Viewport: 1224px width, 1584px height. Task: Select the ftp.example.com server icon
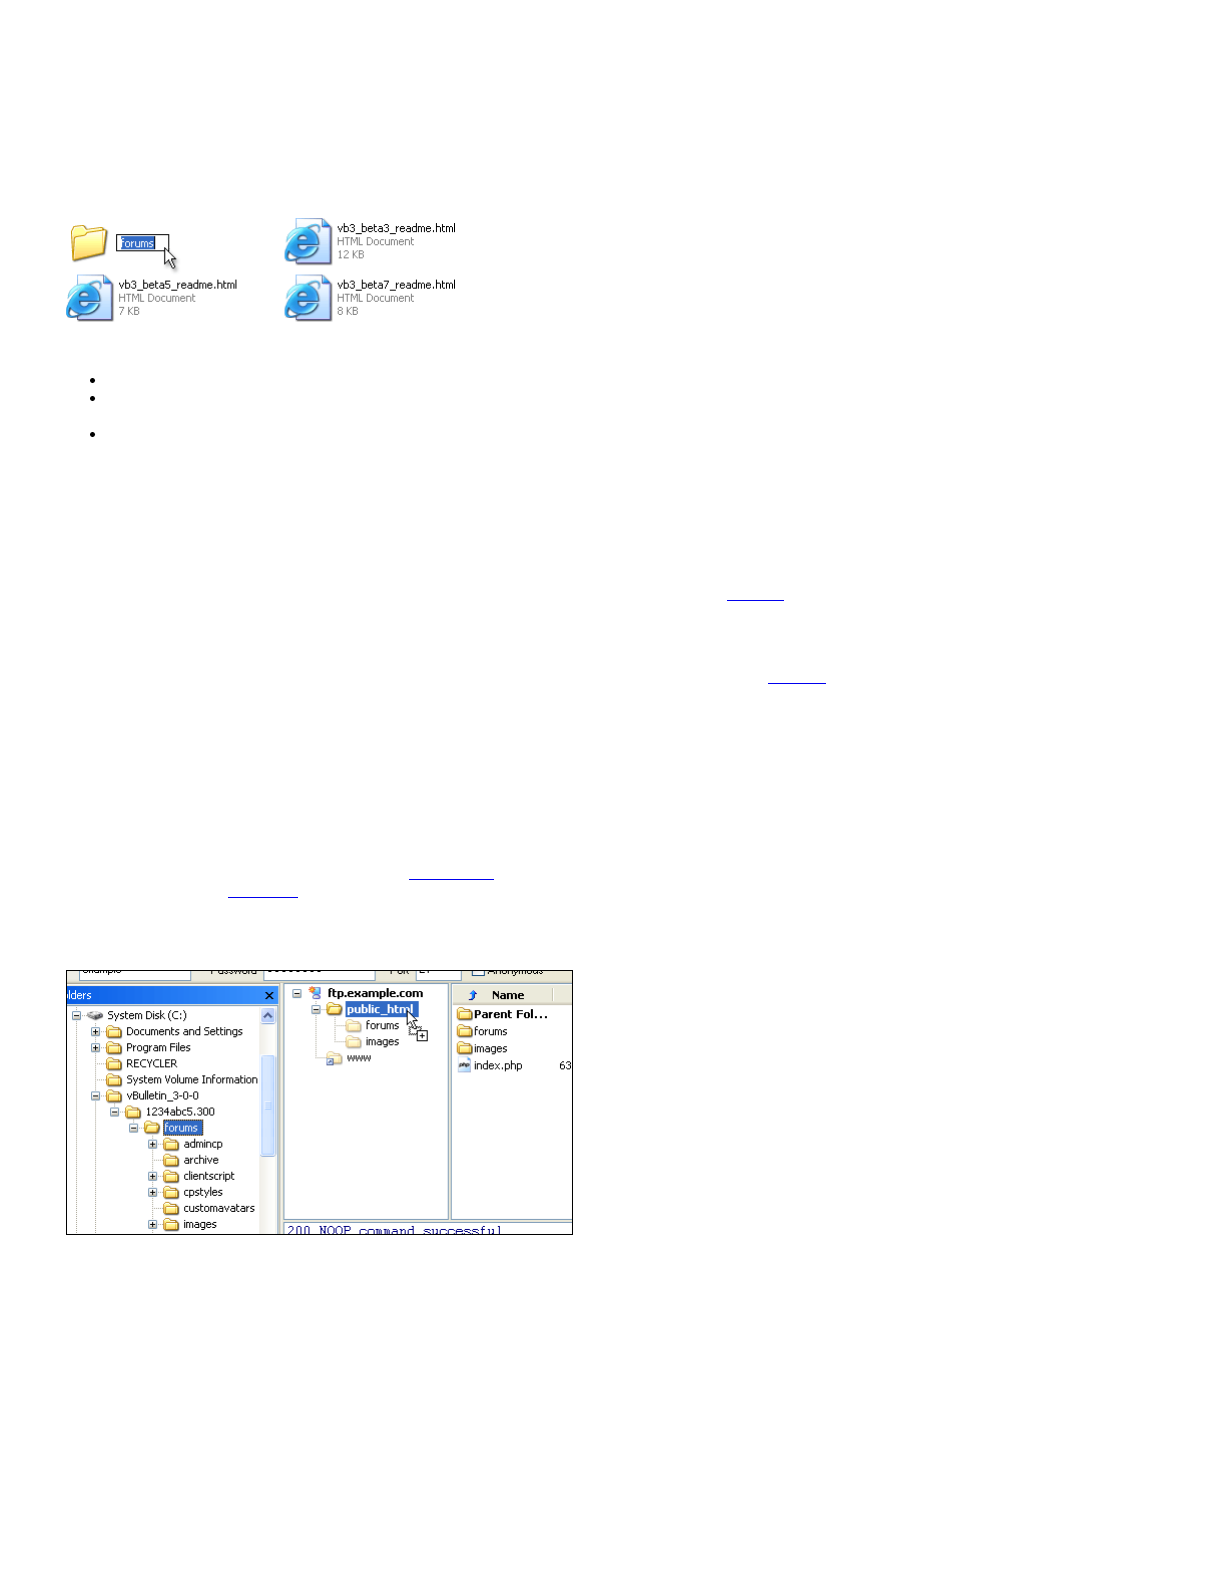[315, 993]
